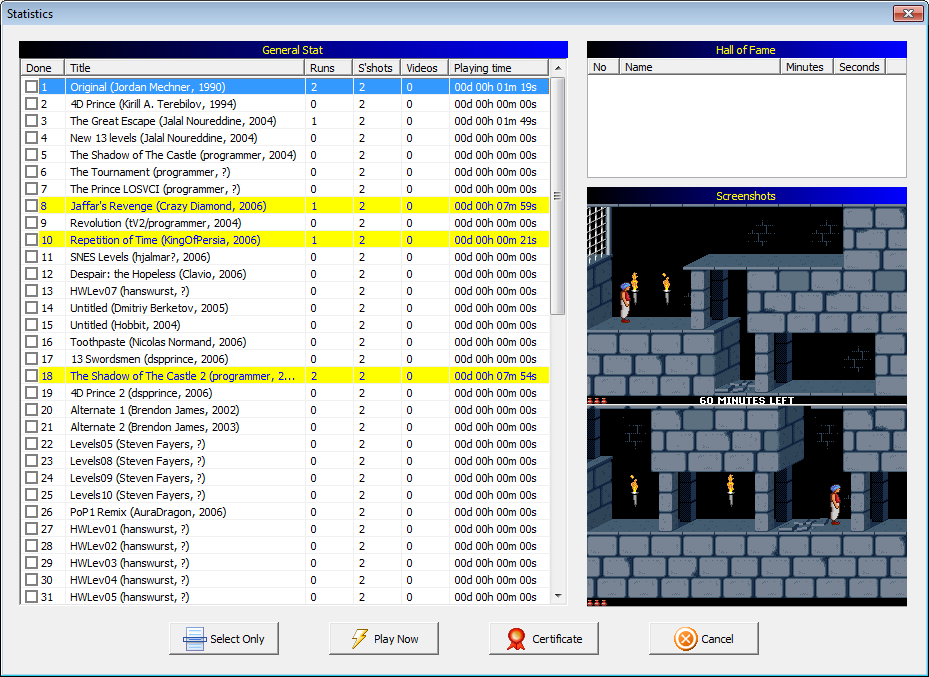Image resolution: width=929 pixels, height=677 pixels.
Task: Click the orange X Cancel icon
Action: pos(685,639)
